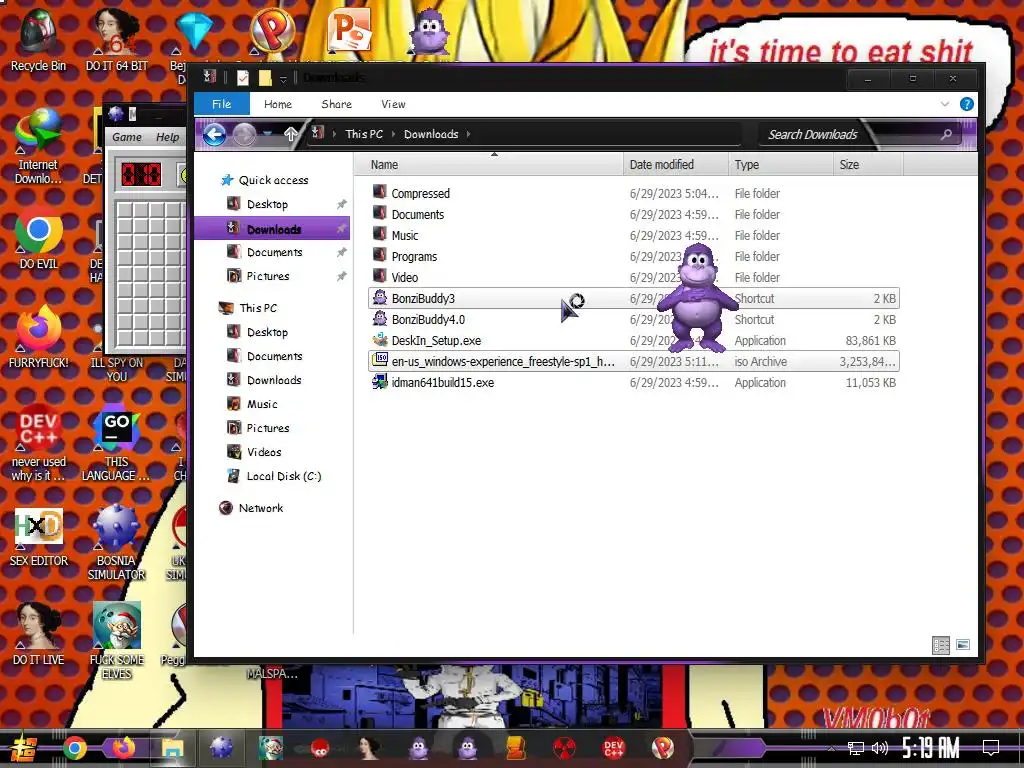The width and height of the screenshot is (1024, 768).
Task: Click the Firefox icon in the taskbar
Action: [123, 748]
